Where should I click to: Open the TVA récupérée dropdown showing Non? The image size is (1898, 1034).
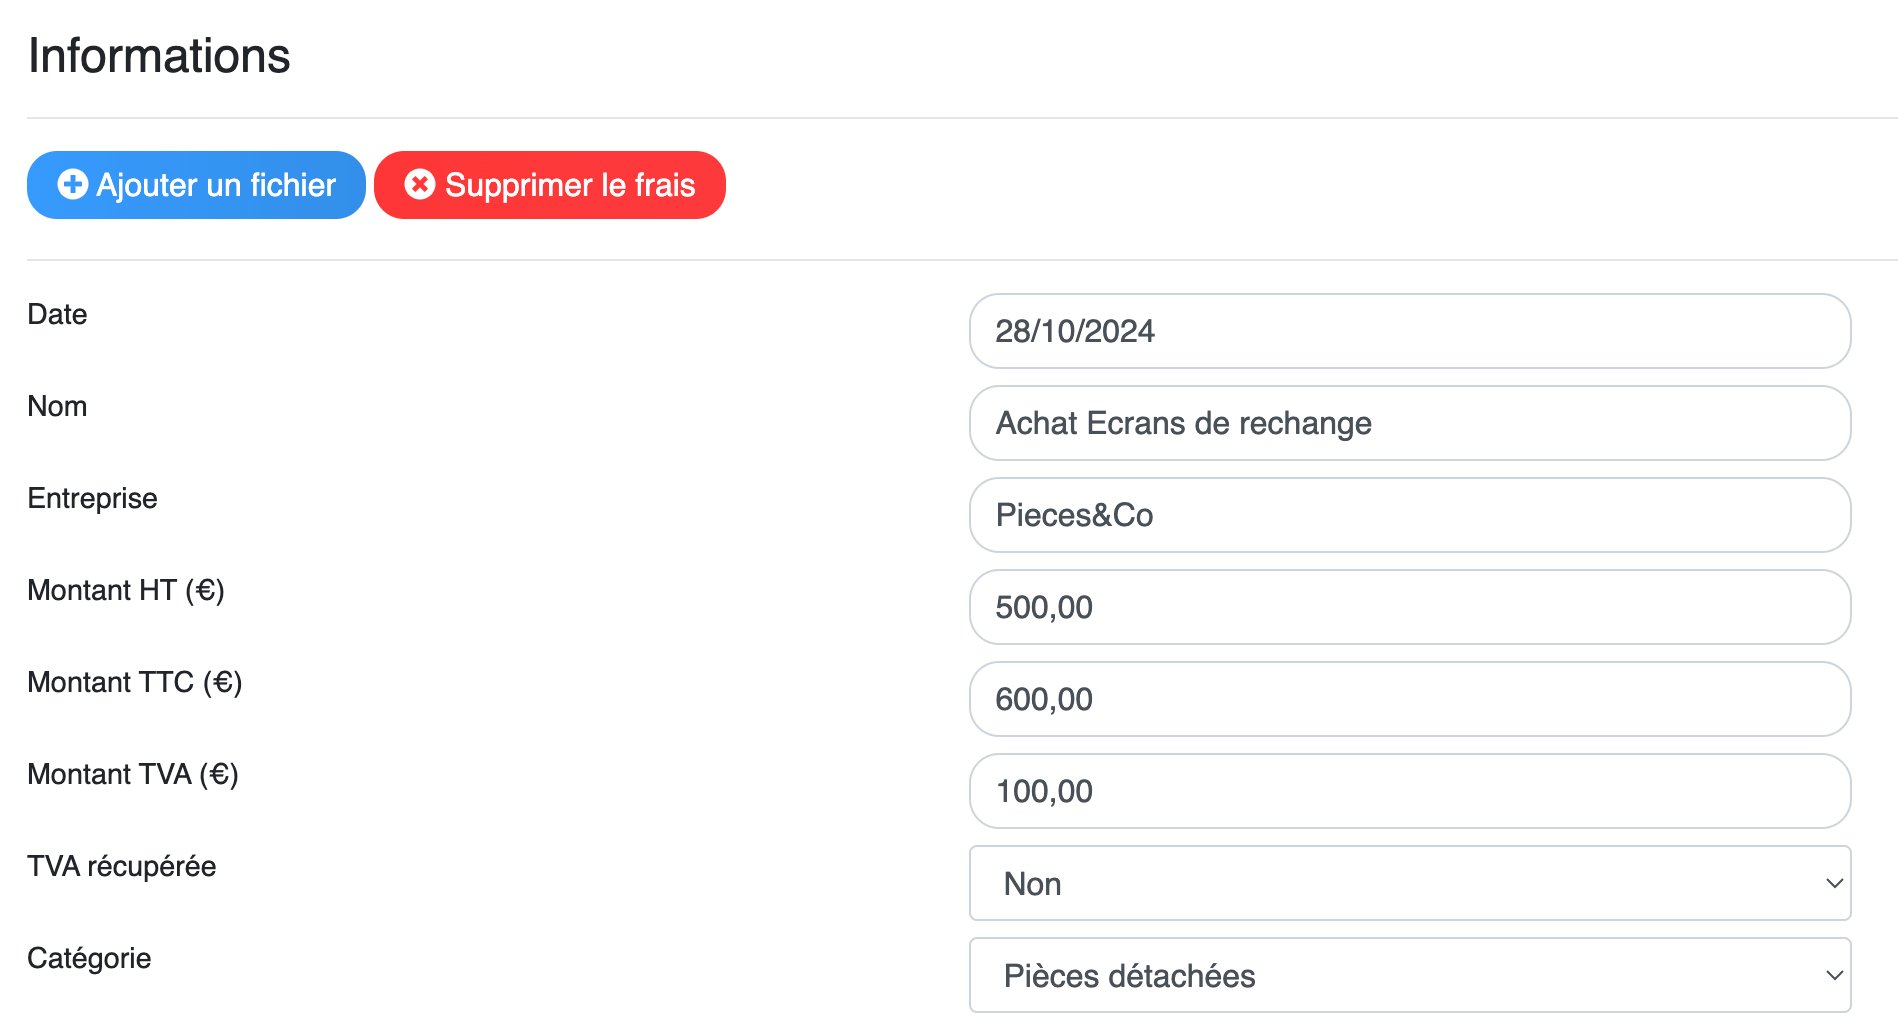coord(1410,883)
